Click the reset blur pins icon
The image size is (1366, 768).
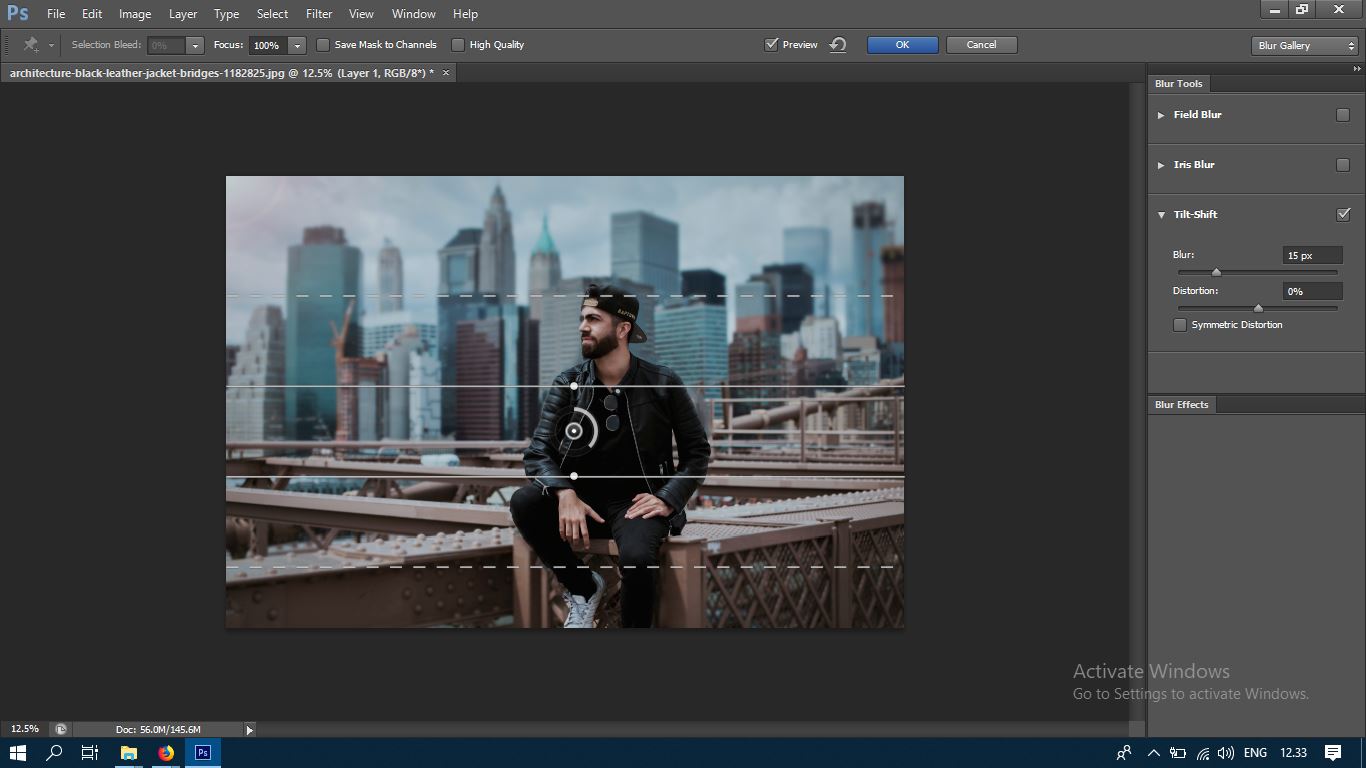pyautogui.click(x=838, y=45)
